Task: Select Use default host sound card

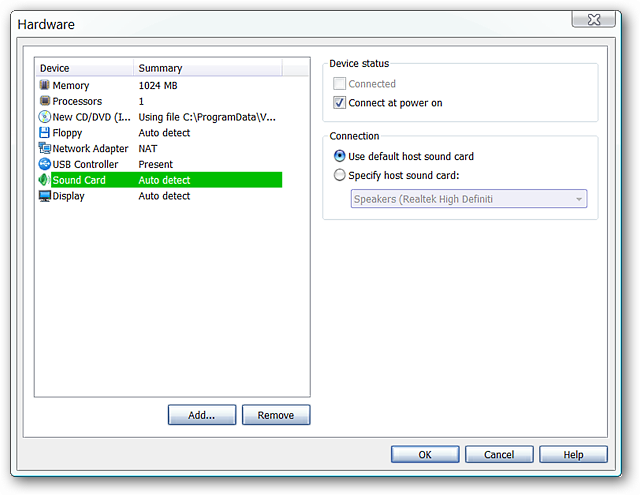Action: (340, 156)
